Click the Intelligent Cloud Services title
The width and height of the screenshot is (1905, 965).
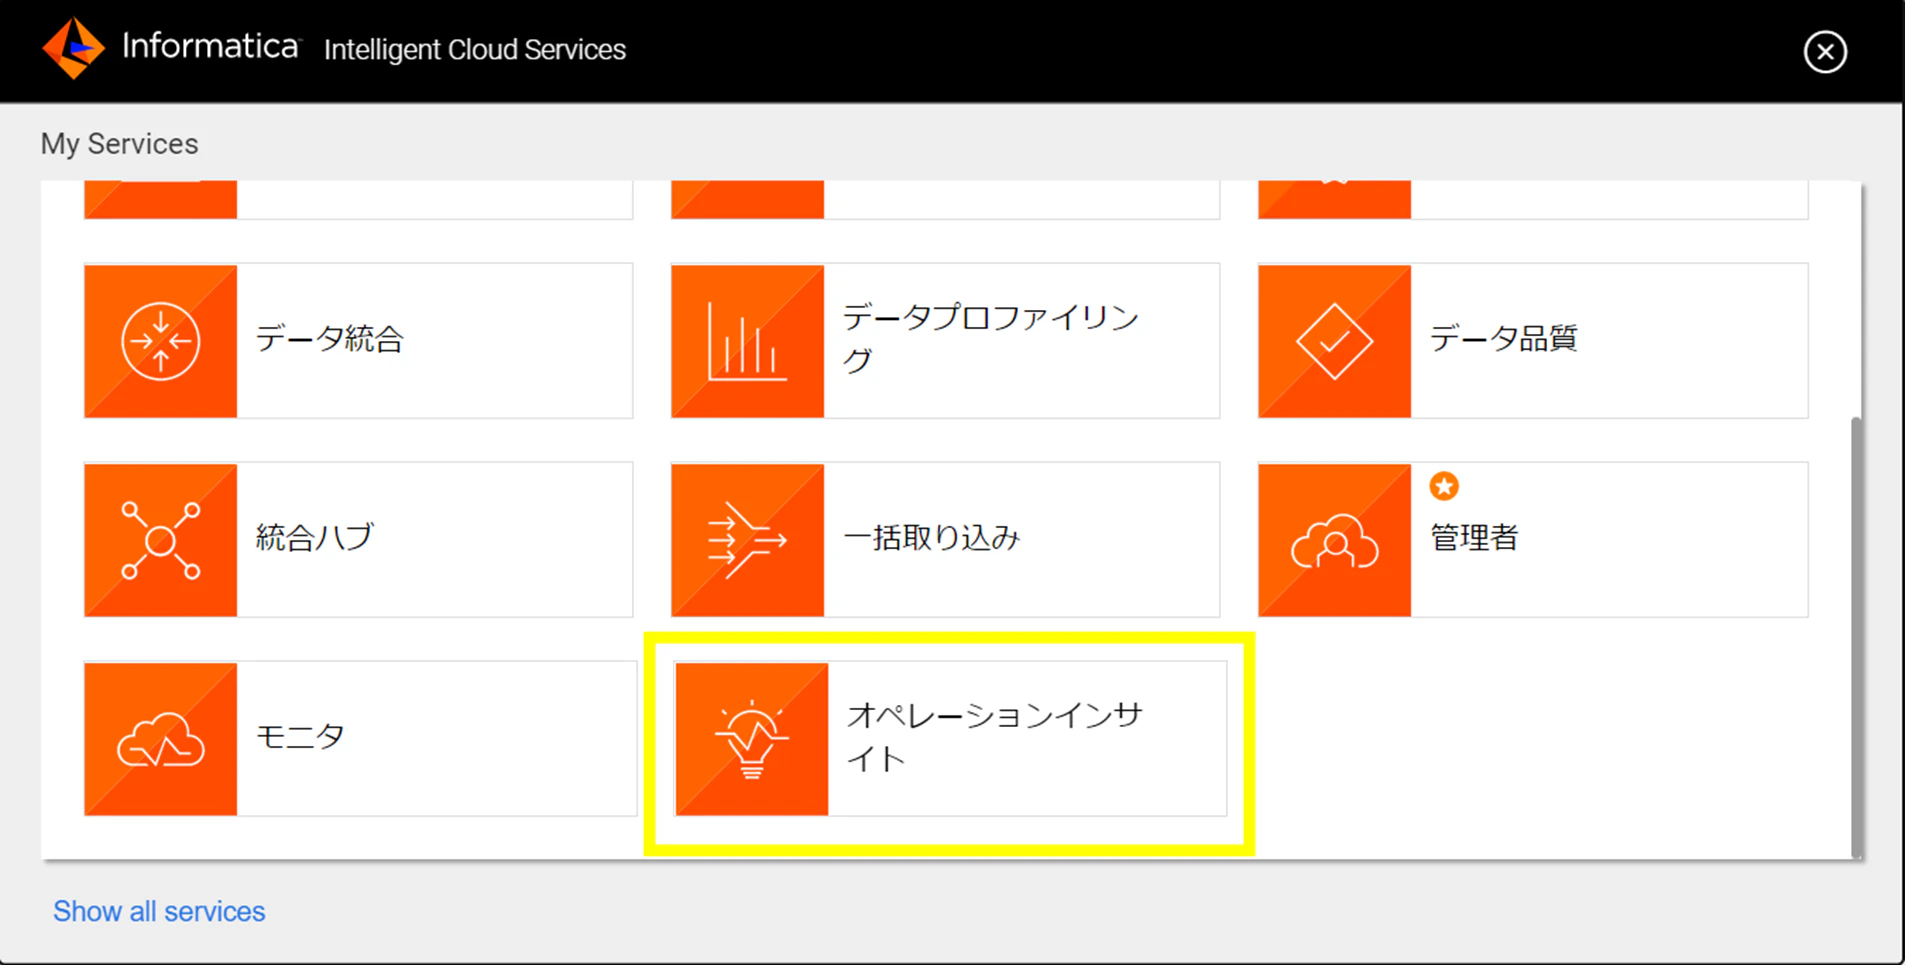tap(475, 50)
